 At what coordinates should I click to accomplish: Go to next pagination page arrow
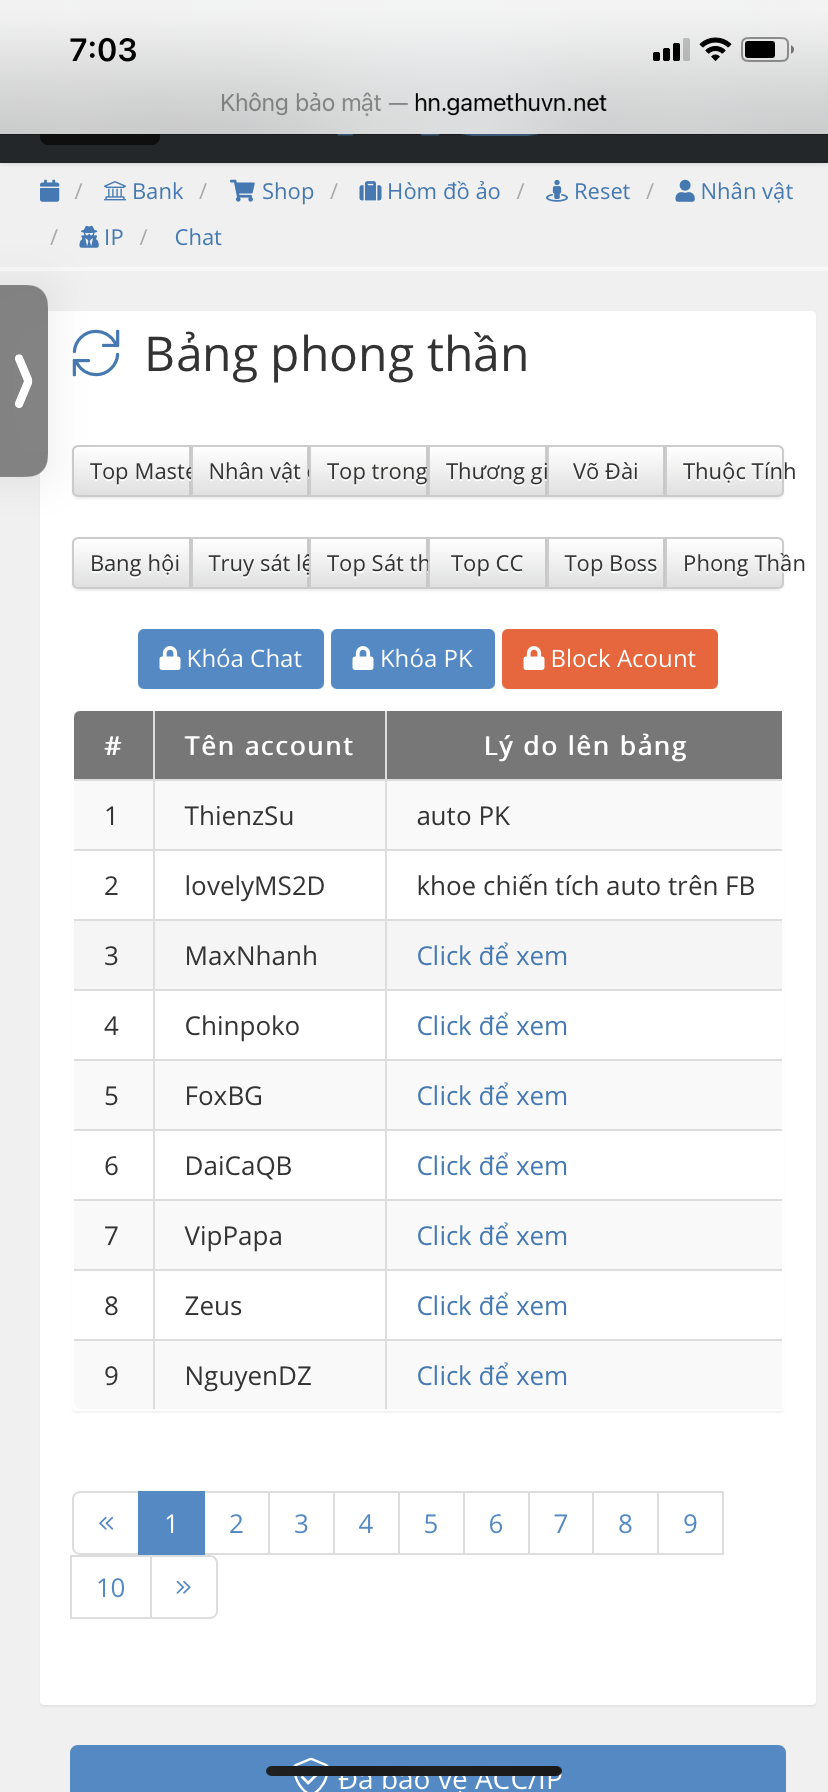pyautogui.click(x=183, y=1587)
